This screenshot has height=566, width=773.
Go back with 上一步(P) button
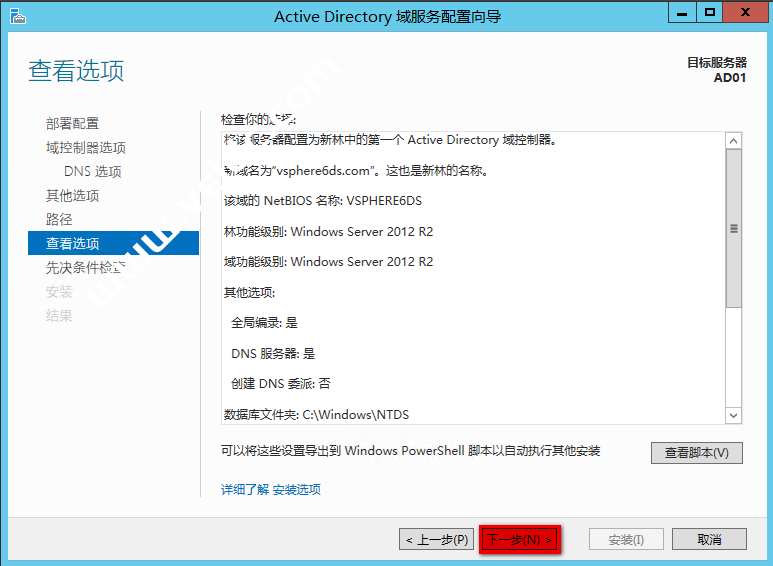[x=437, y=539]
